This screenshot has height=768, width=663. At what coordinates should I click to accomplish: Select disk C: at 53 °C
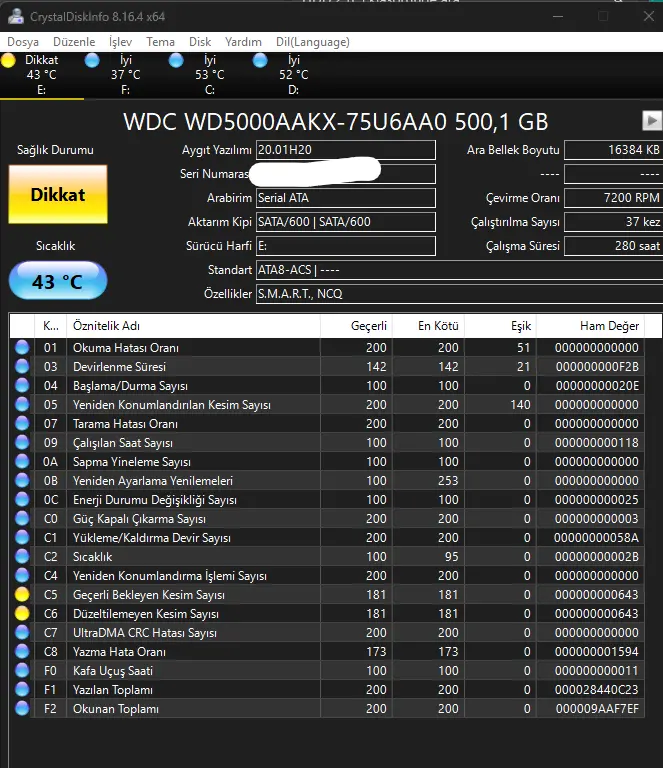click(210, 75)
